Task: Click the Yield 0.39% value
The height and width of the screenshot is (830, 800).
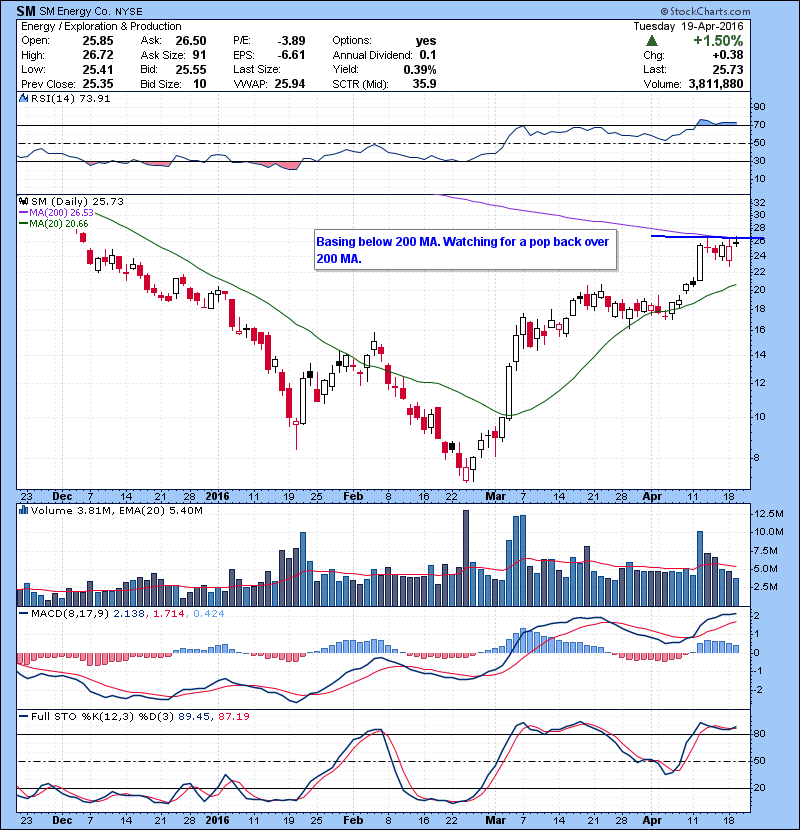Action: click(x=420, y=69)
